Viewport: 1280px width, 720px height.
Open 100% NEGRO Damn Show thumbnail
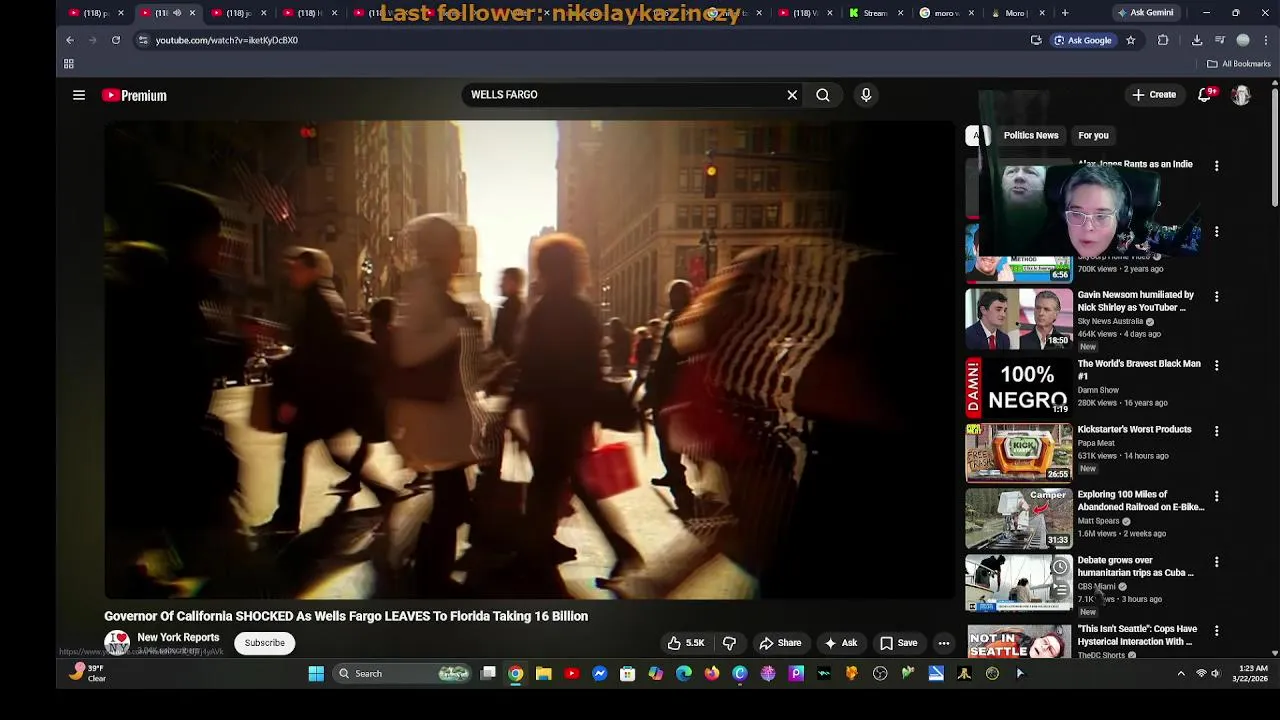1019,387
